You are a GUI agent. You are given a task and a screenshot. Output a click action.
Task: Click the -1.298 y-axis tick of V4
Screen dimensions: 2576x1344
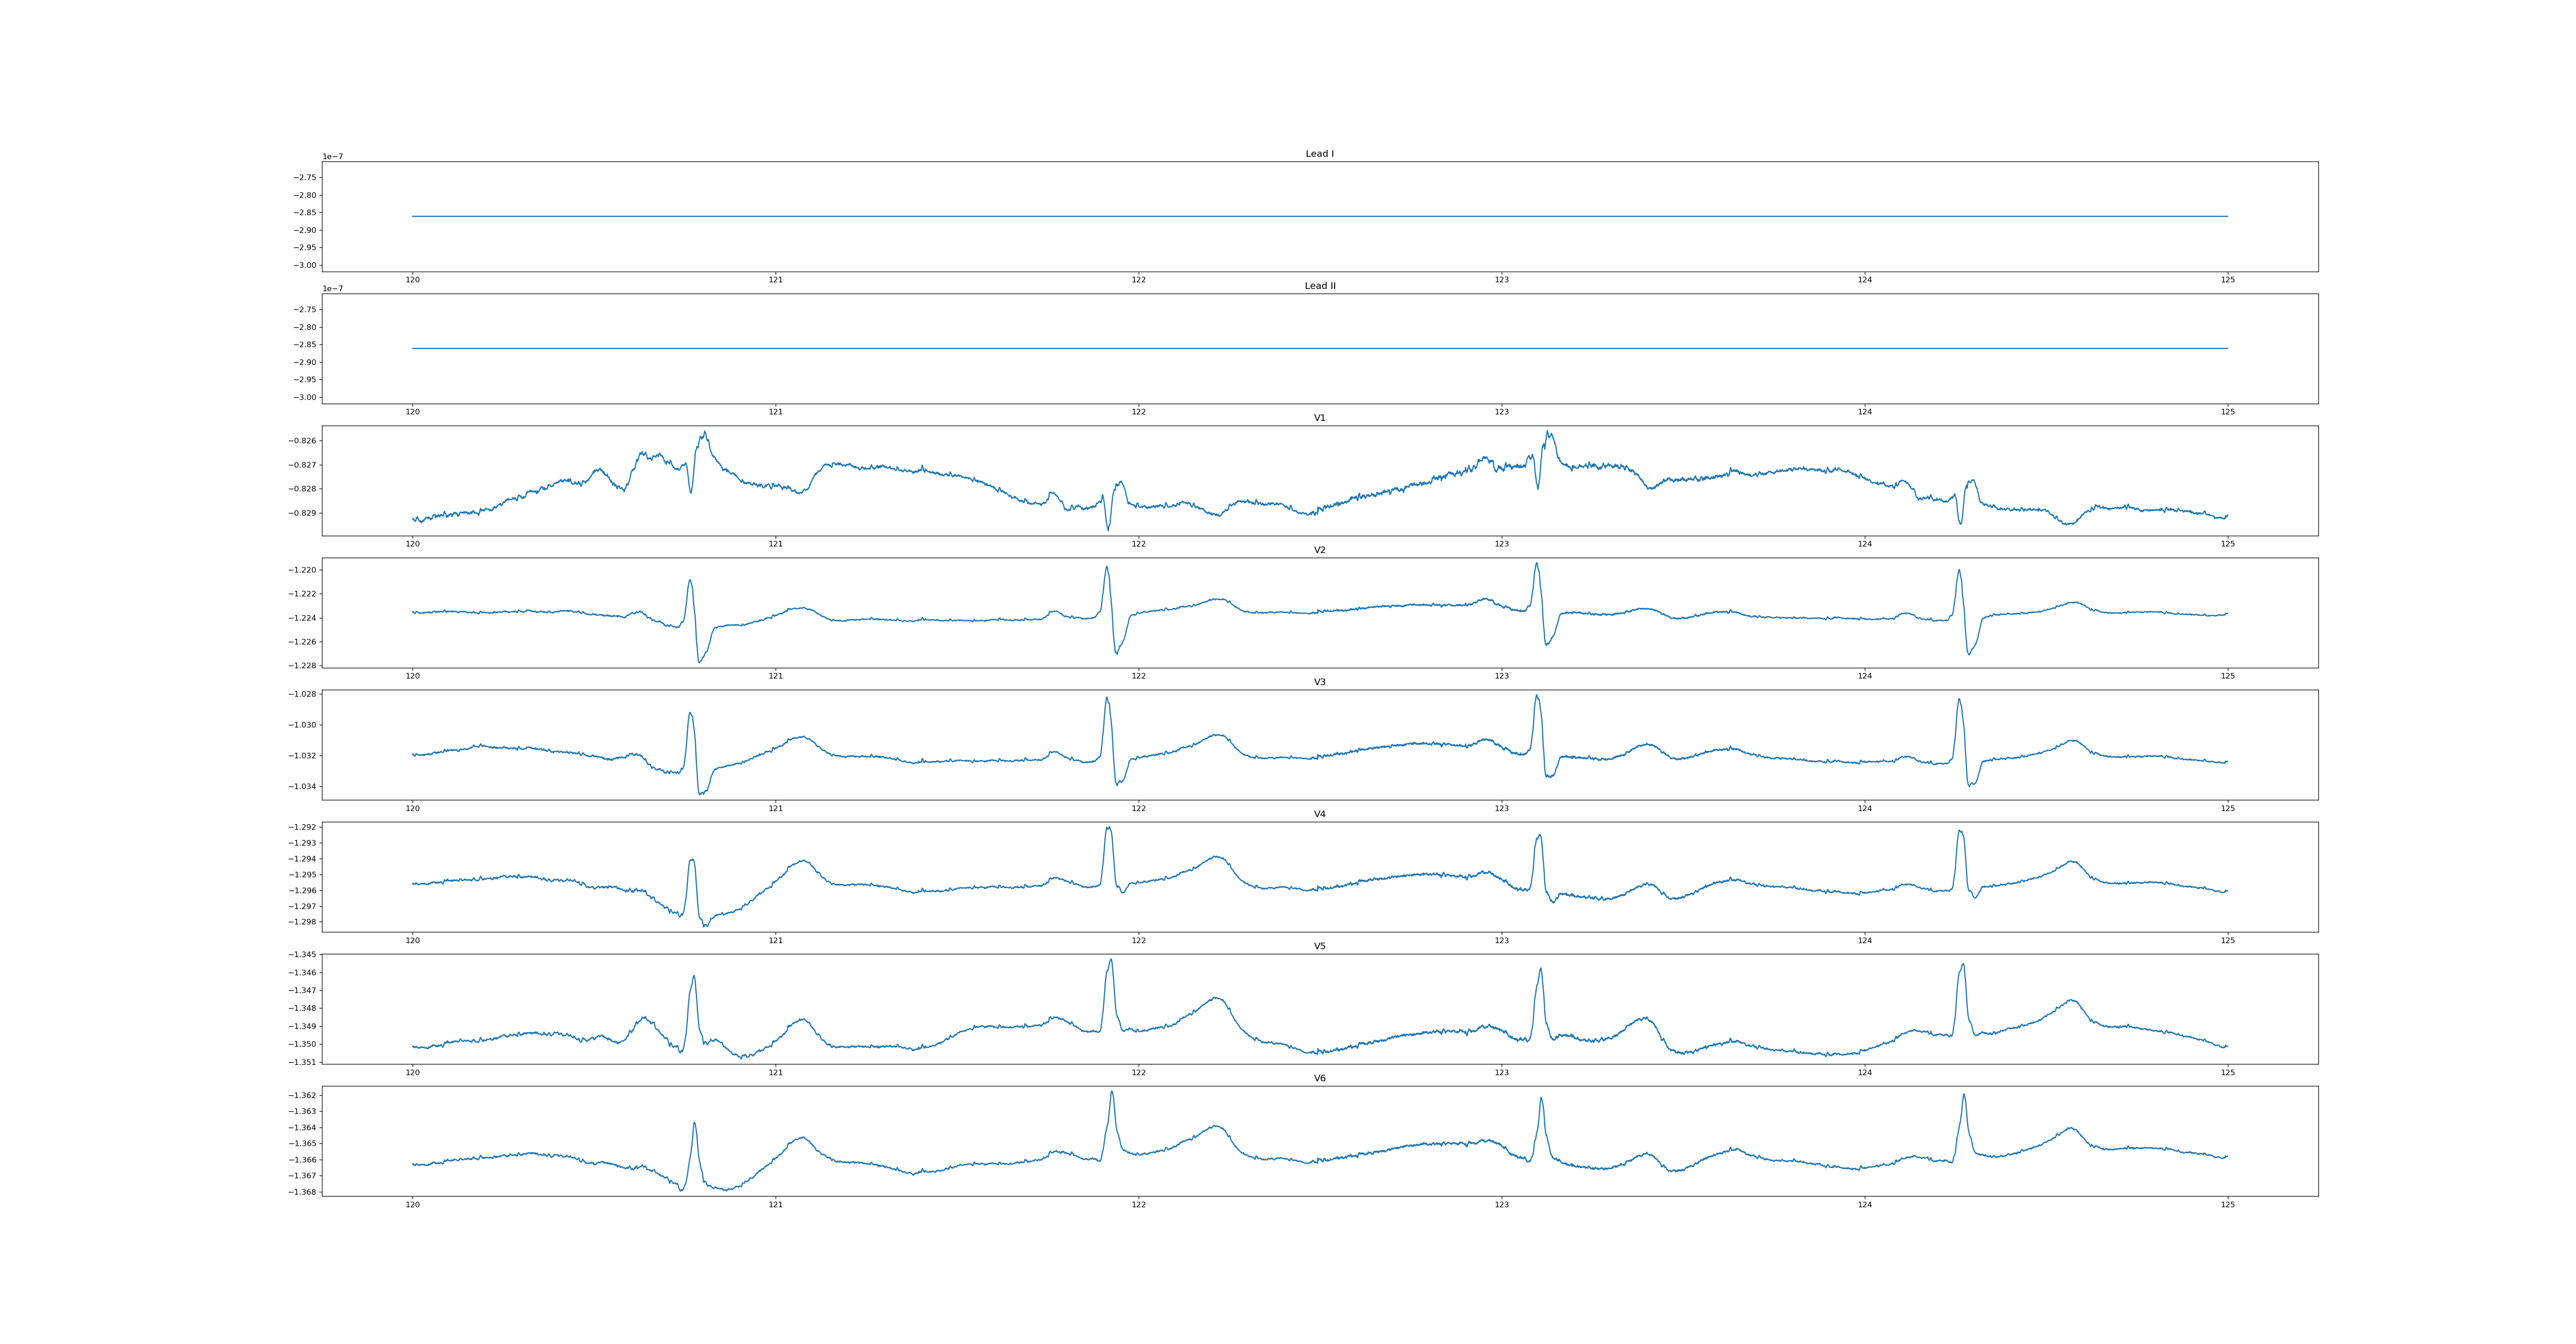pyautogui.click(x=303, y=922)
